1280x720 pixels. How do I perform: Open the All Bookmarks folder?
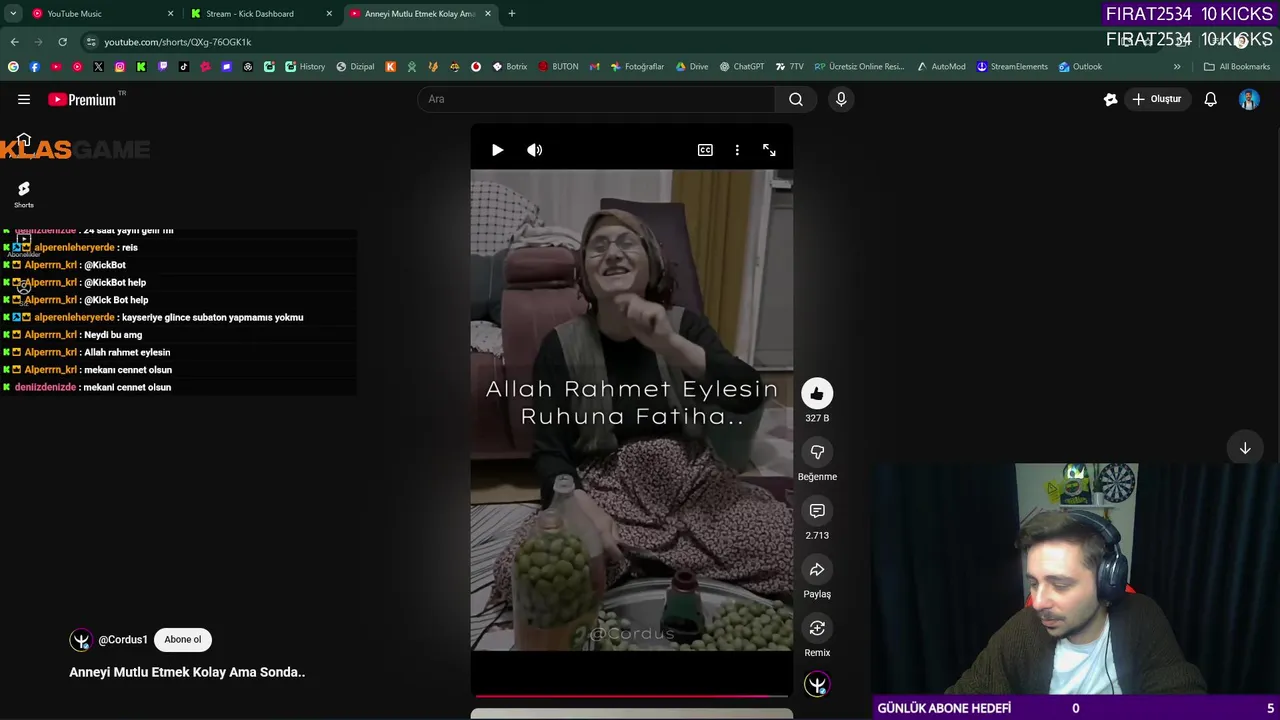[1237, 67]
